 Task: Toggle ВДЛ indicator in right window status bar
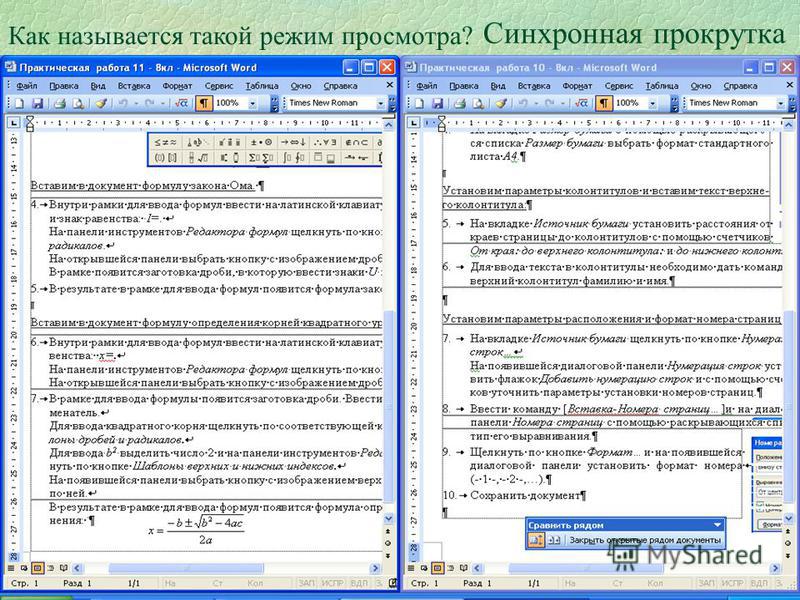(759, 583)
